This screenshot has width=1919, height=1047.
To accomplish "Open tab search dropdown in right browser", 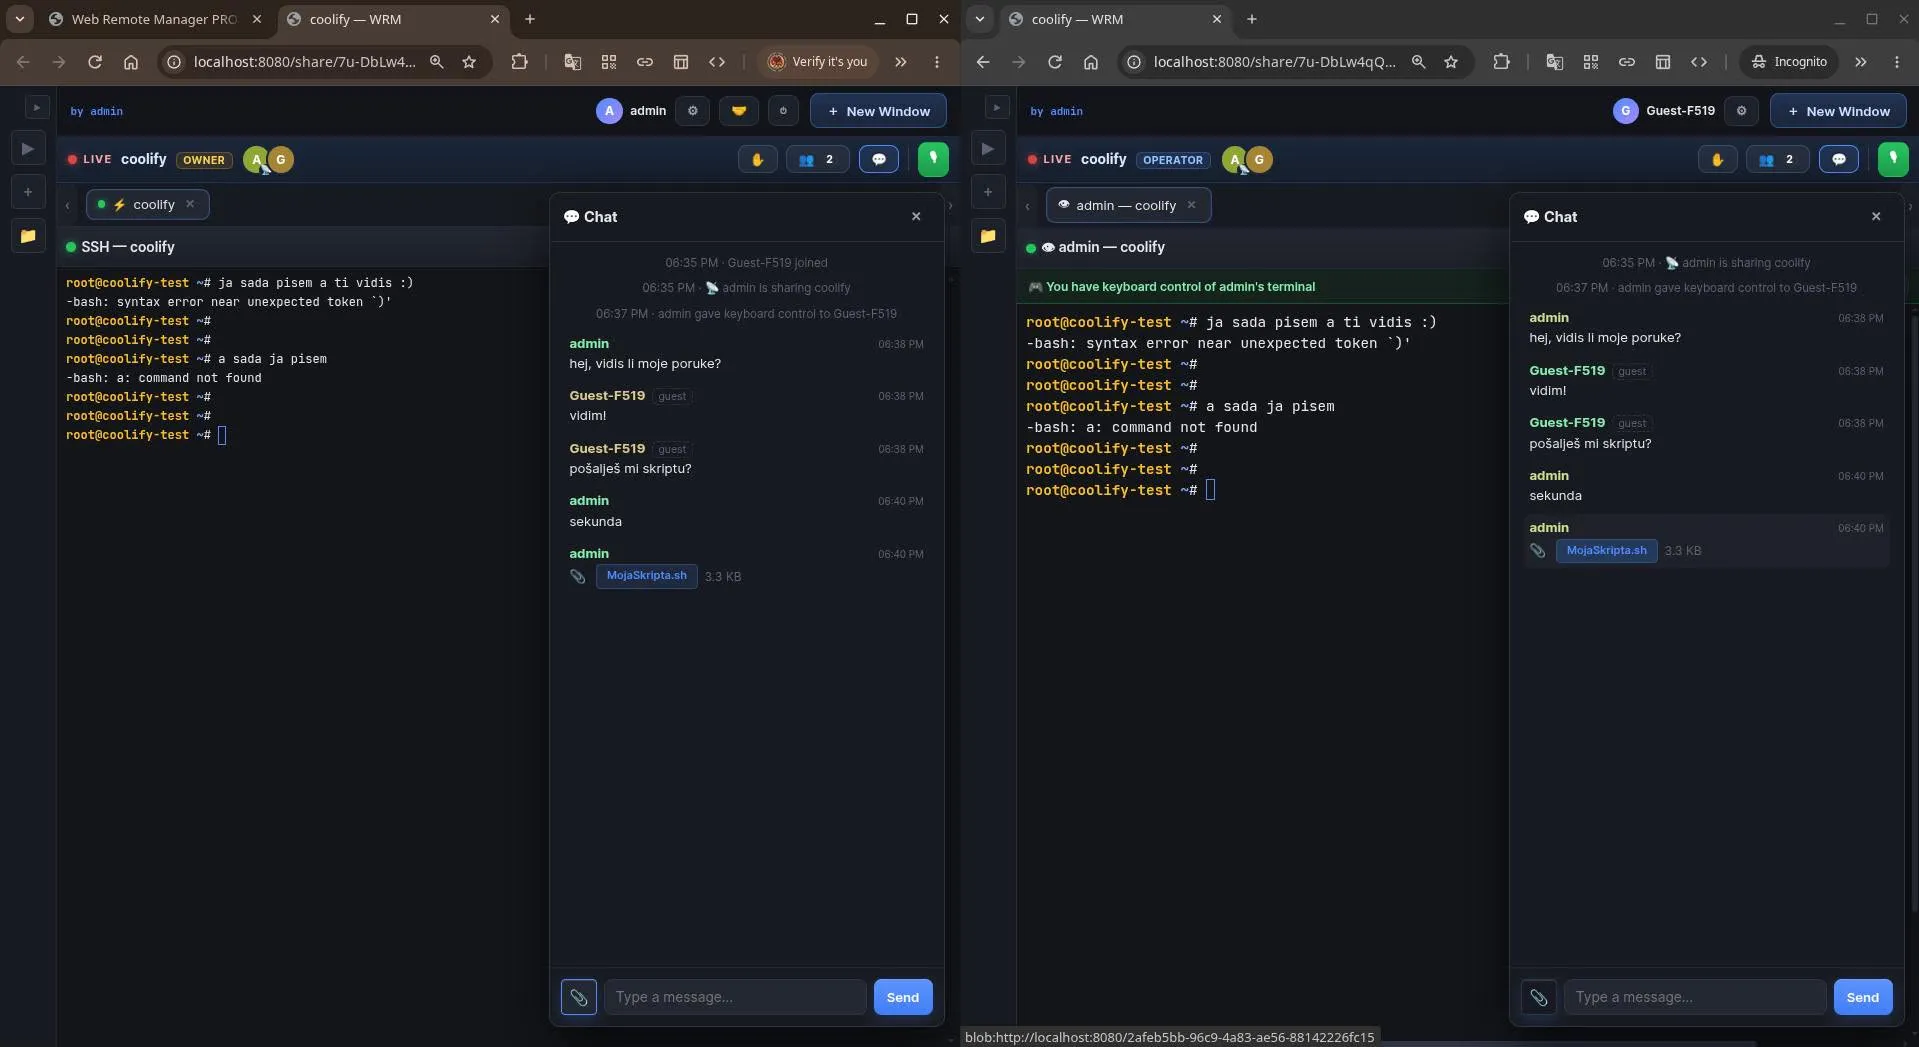I will (980, 19).
